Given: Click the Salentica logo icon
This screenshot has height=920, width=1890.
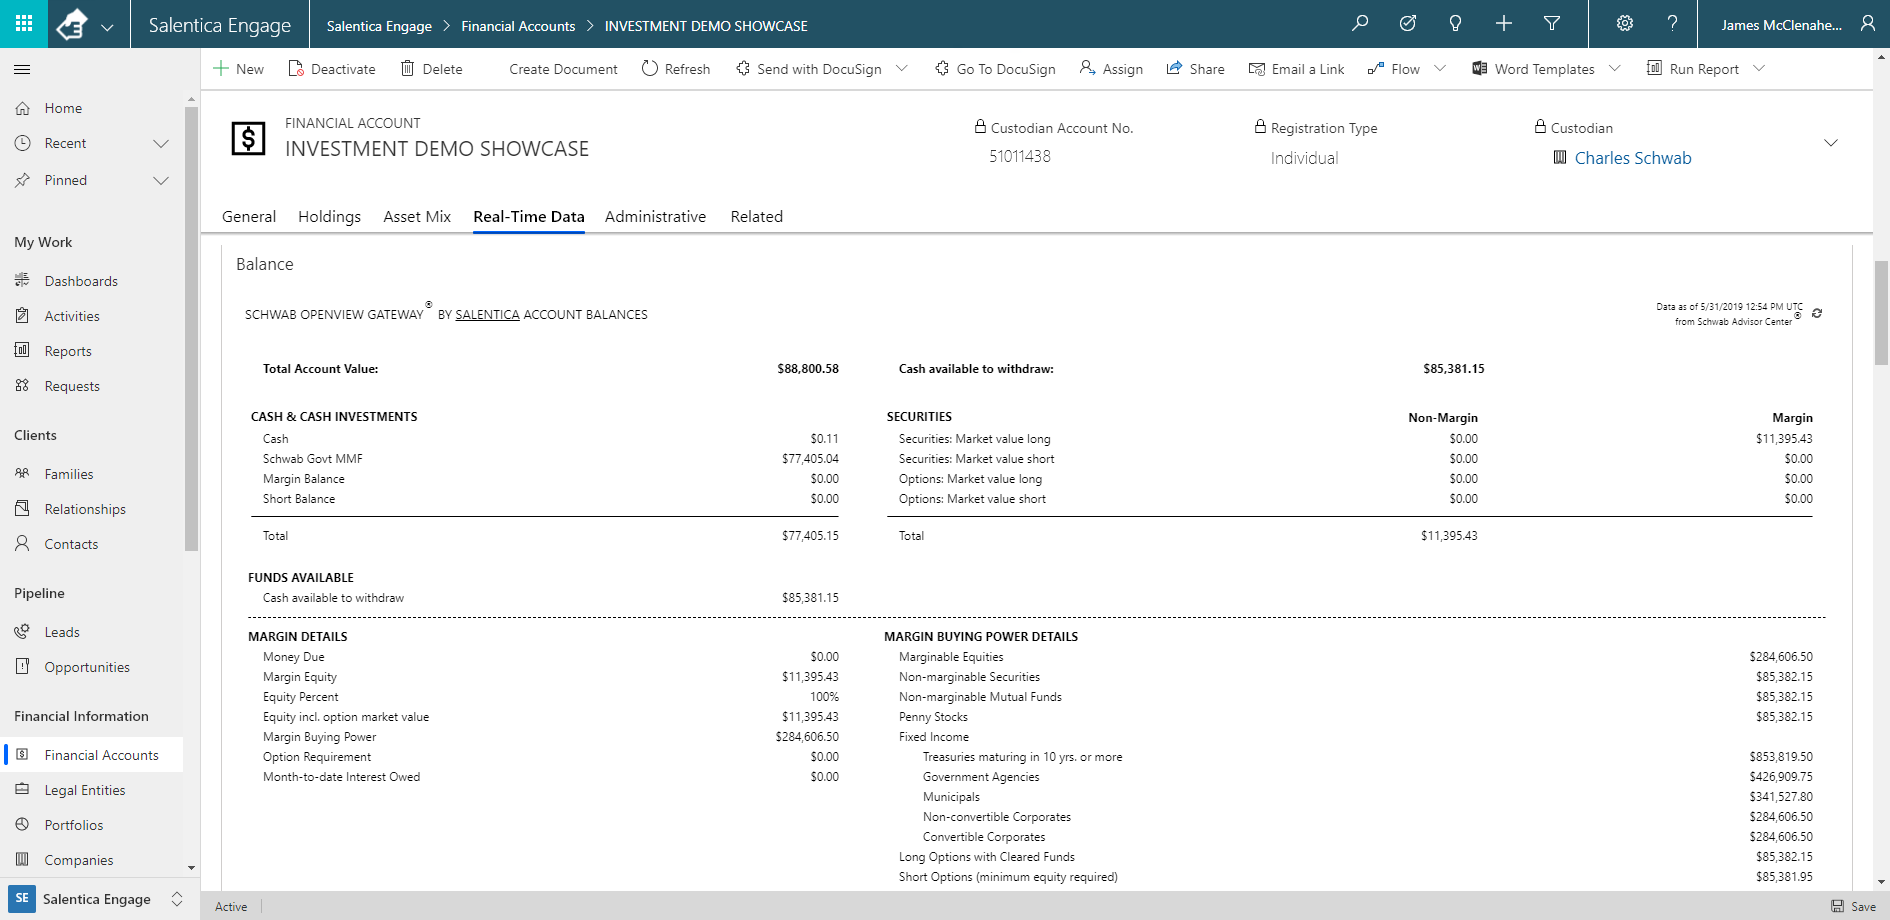Looking at the screenshot, I should (x=72, y=25).
